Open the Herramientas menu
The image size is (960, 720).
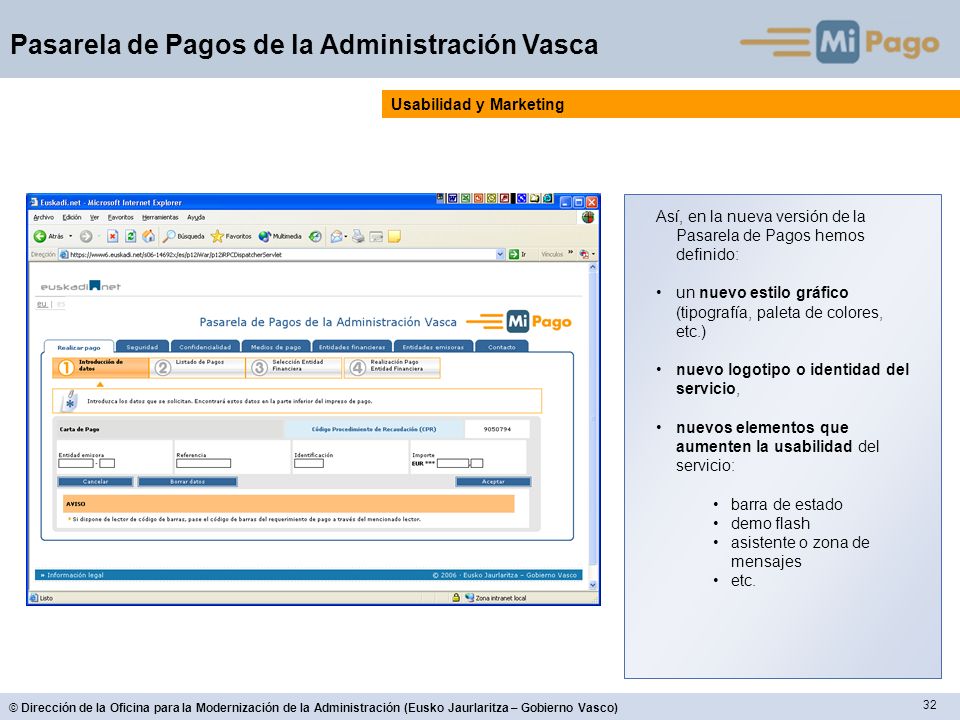click(x=160, y=217)
